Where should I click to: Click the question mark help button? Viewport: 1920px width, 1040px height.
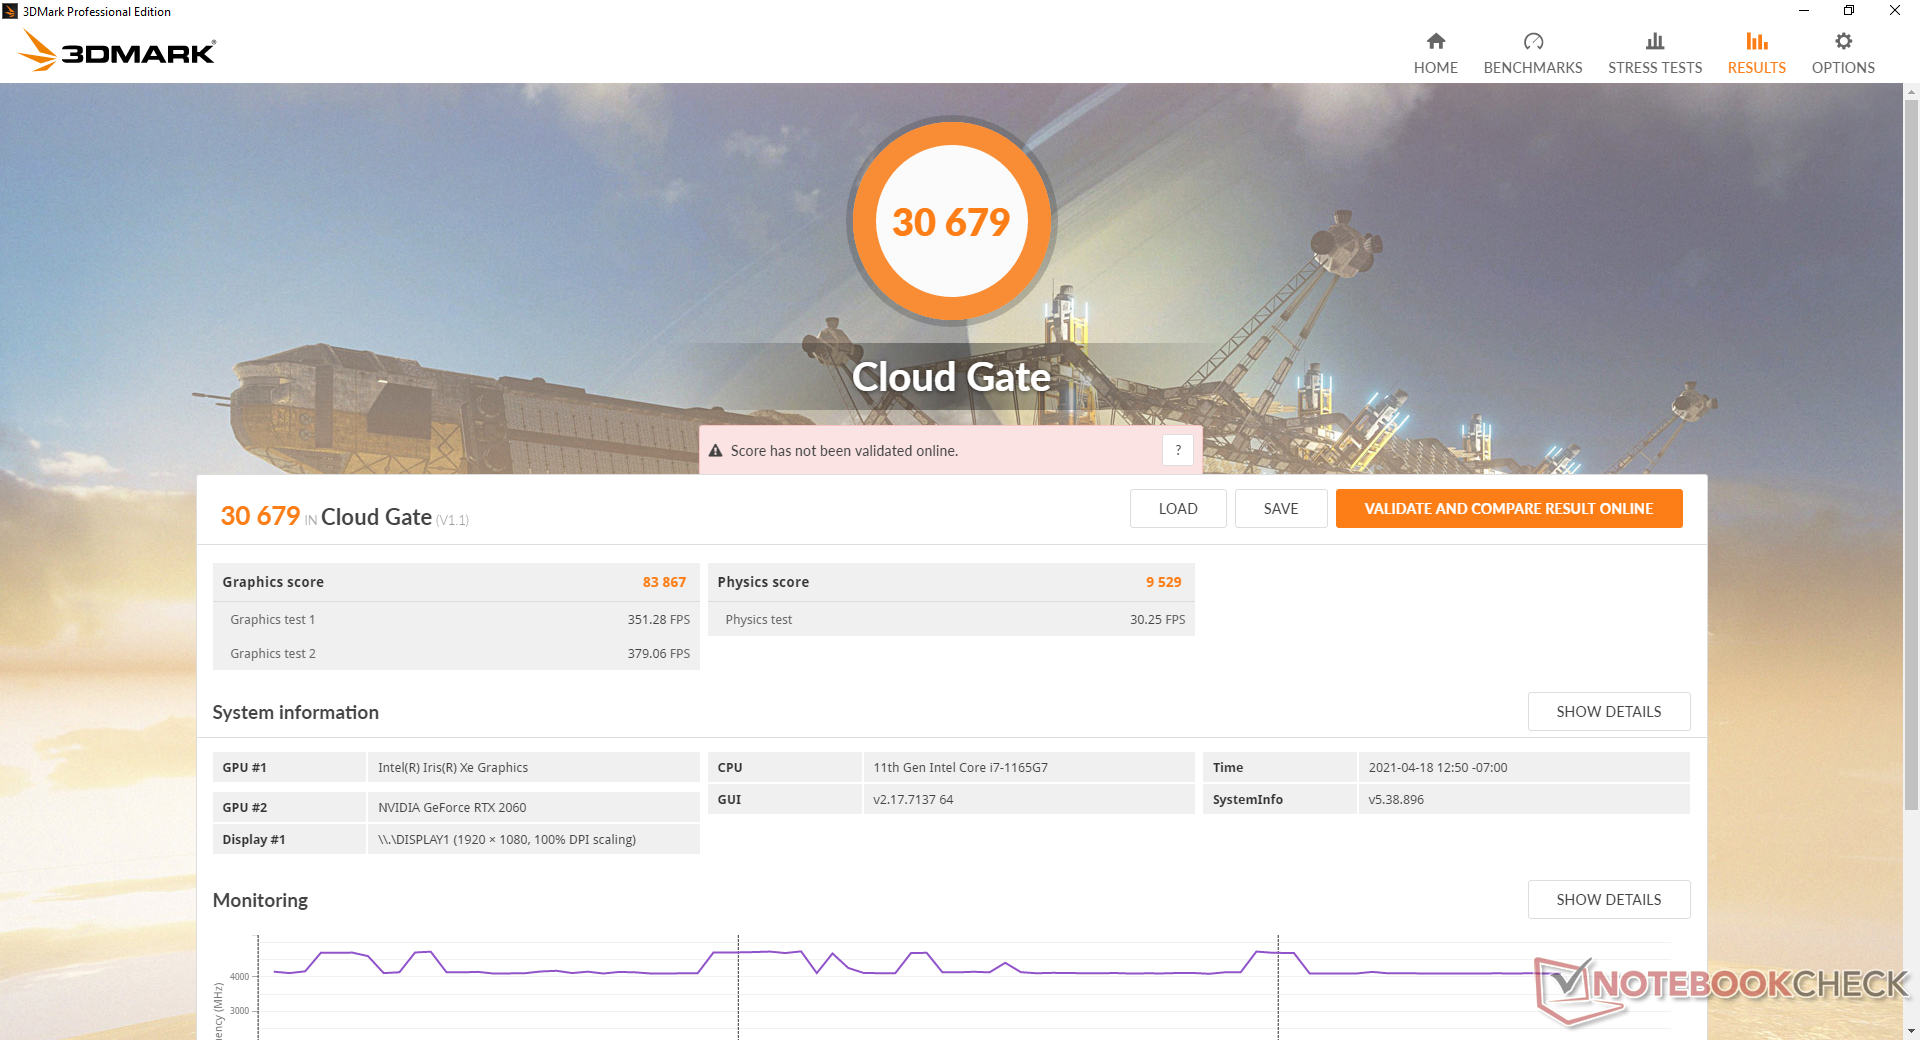tap(1177, 450)
